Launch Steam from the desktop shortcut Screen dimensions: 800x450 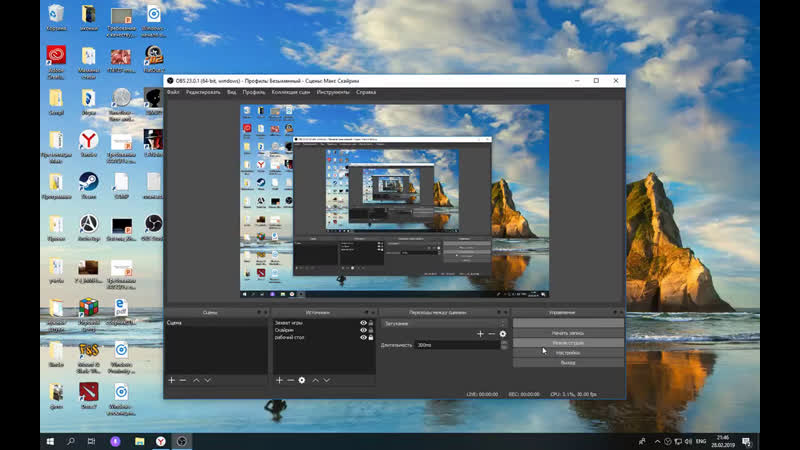coord(88,186)
